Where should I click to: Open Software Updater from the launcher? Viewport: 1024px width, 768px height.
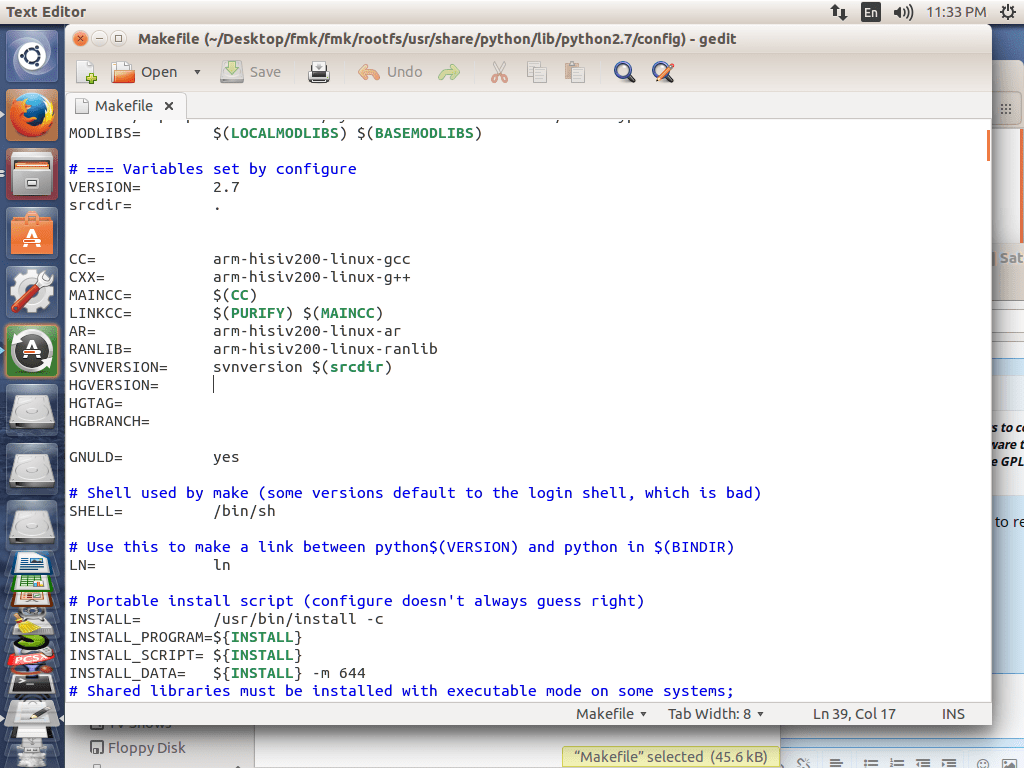[x=31, y=351]
